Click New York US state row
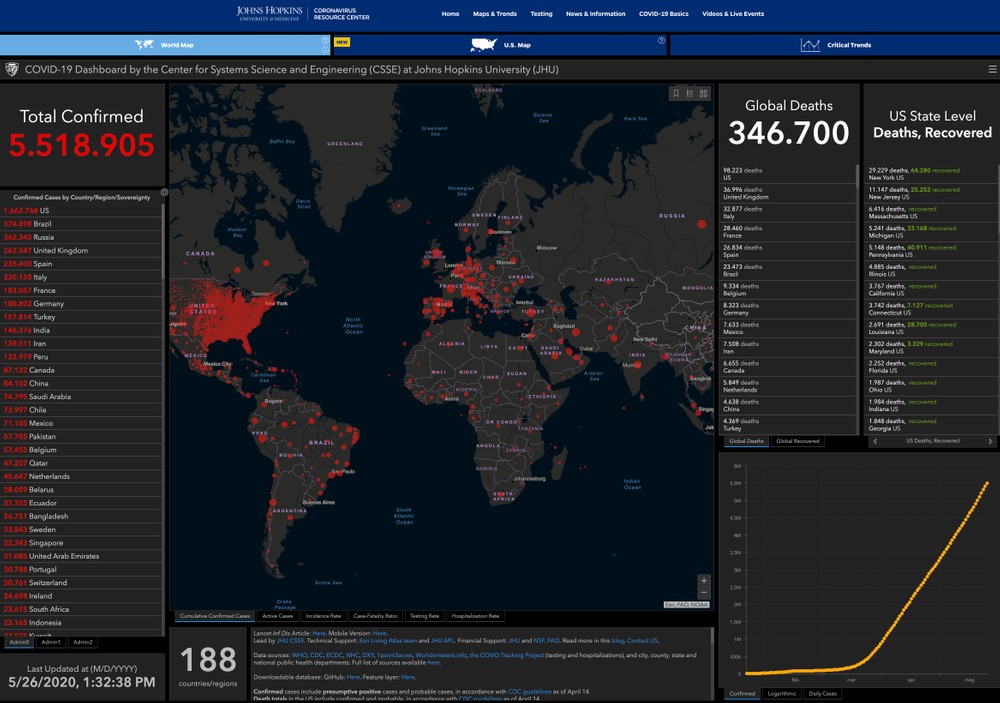Viewport: 1000px width, 703px height. (930, 174)
